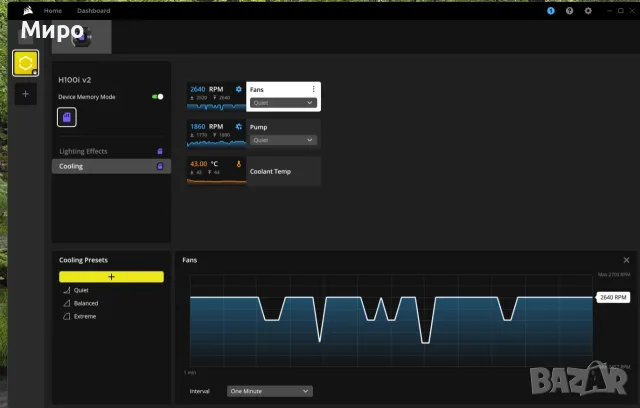Click curve icon beside Extreme preset
This screenshot has width=640, height=408.
67,316
